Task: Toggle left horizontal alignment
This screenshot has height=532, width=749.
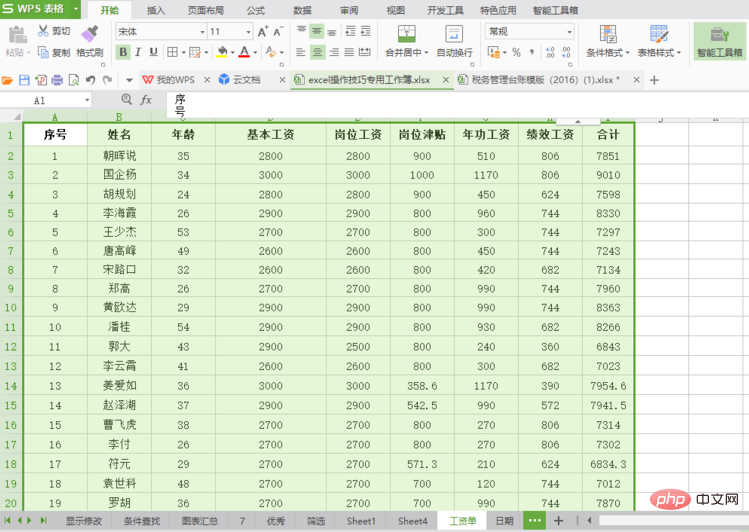Action: pyautogui.click(x=300, y=52)
